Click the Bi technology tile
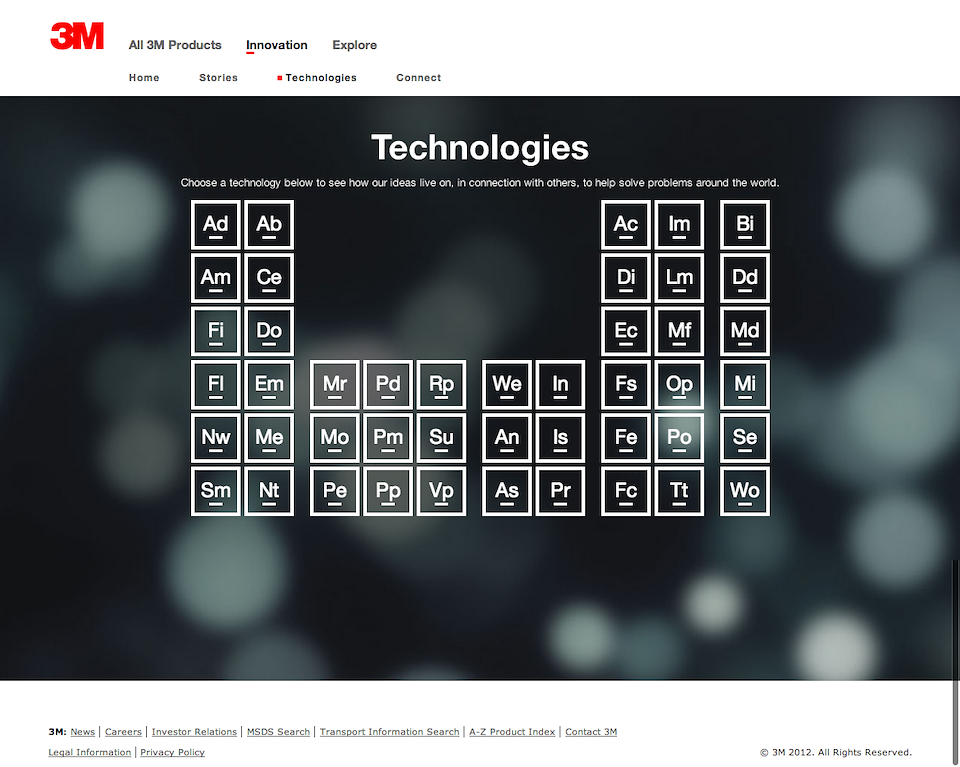 point(744,225)
